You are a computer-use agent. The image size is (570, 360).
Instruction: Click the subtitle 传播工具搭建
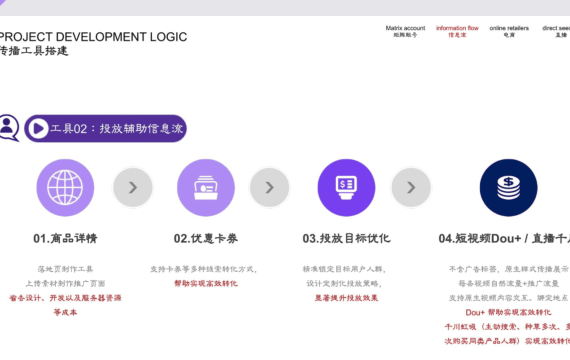pyautogui.click(x=34, y=51)
